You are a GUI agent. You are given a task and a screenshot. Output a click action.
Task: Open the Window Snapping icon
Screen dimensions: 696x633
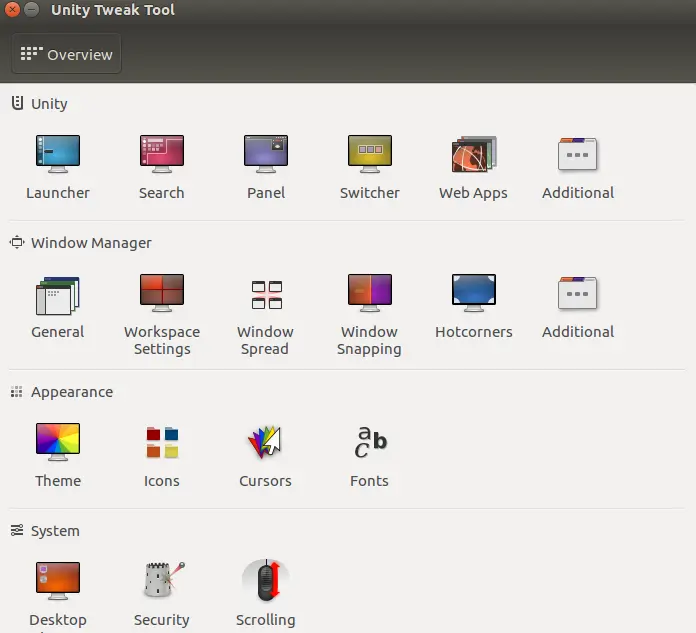pos(370,293)
